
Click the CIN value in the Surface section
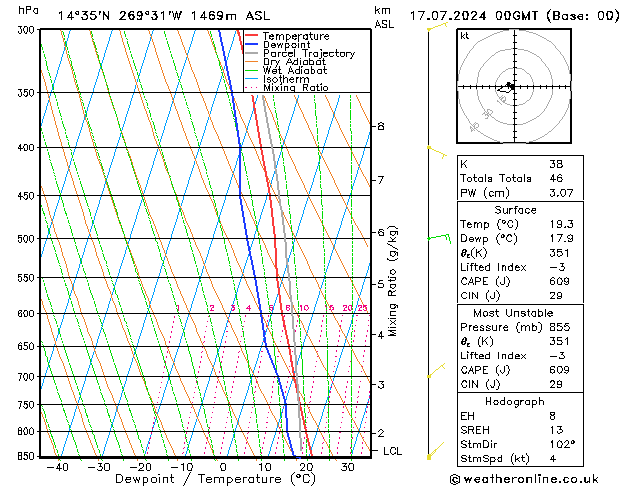point(556,296)
